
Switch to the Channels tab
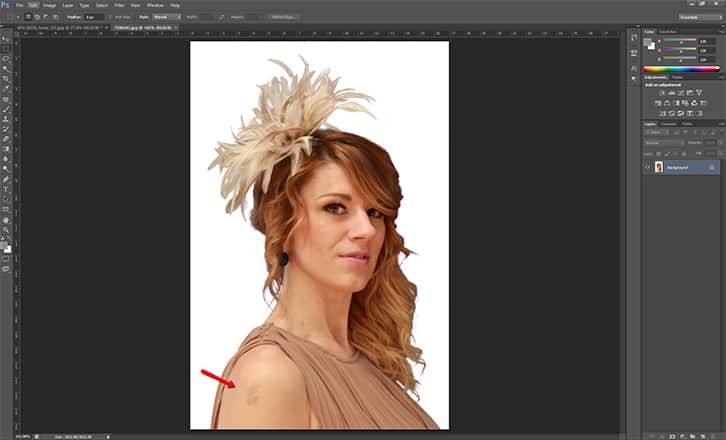coord(668,124)
